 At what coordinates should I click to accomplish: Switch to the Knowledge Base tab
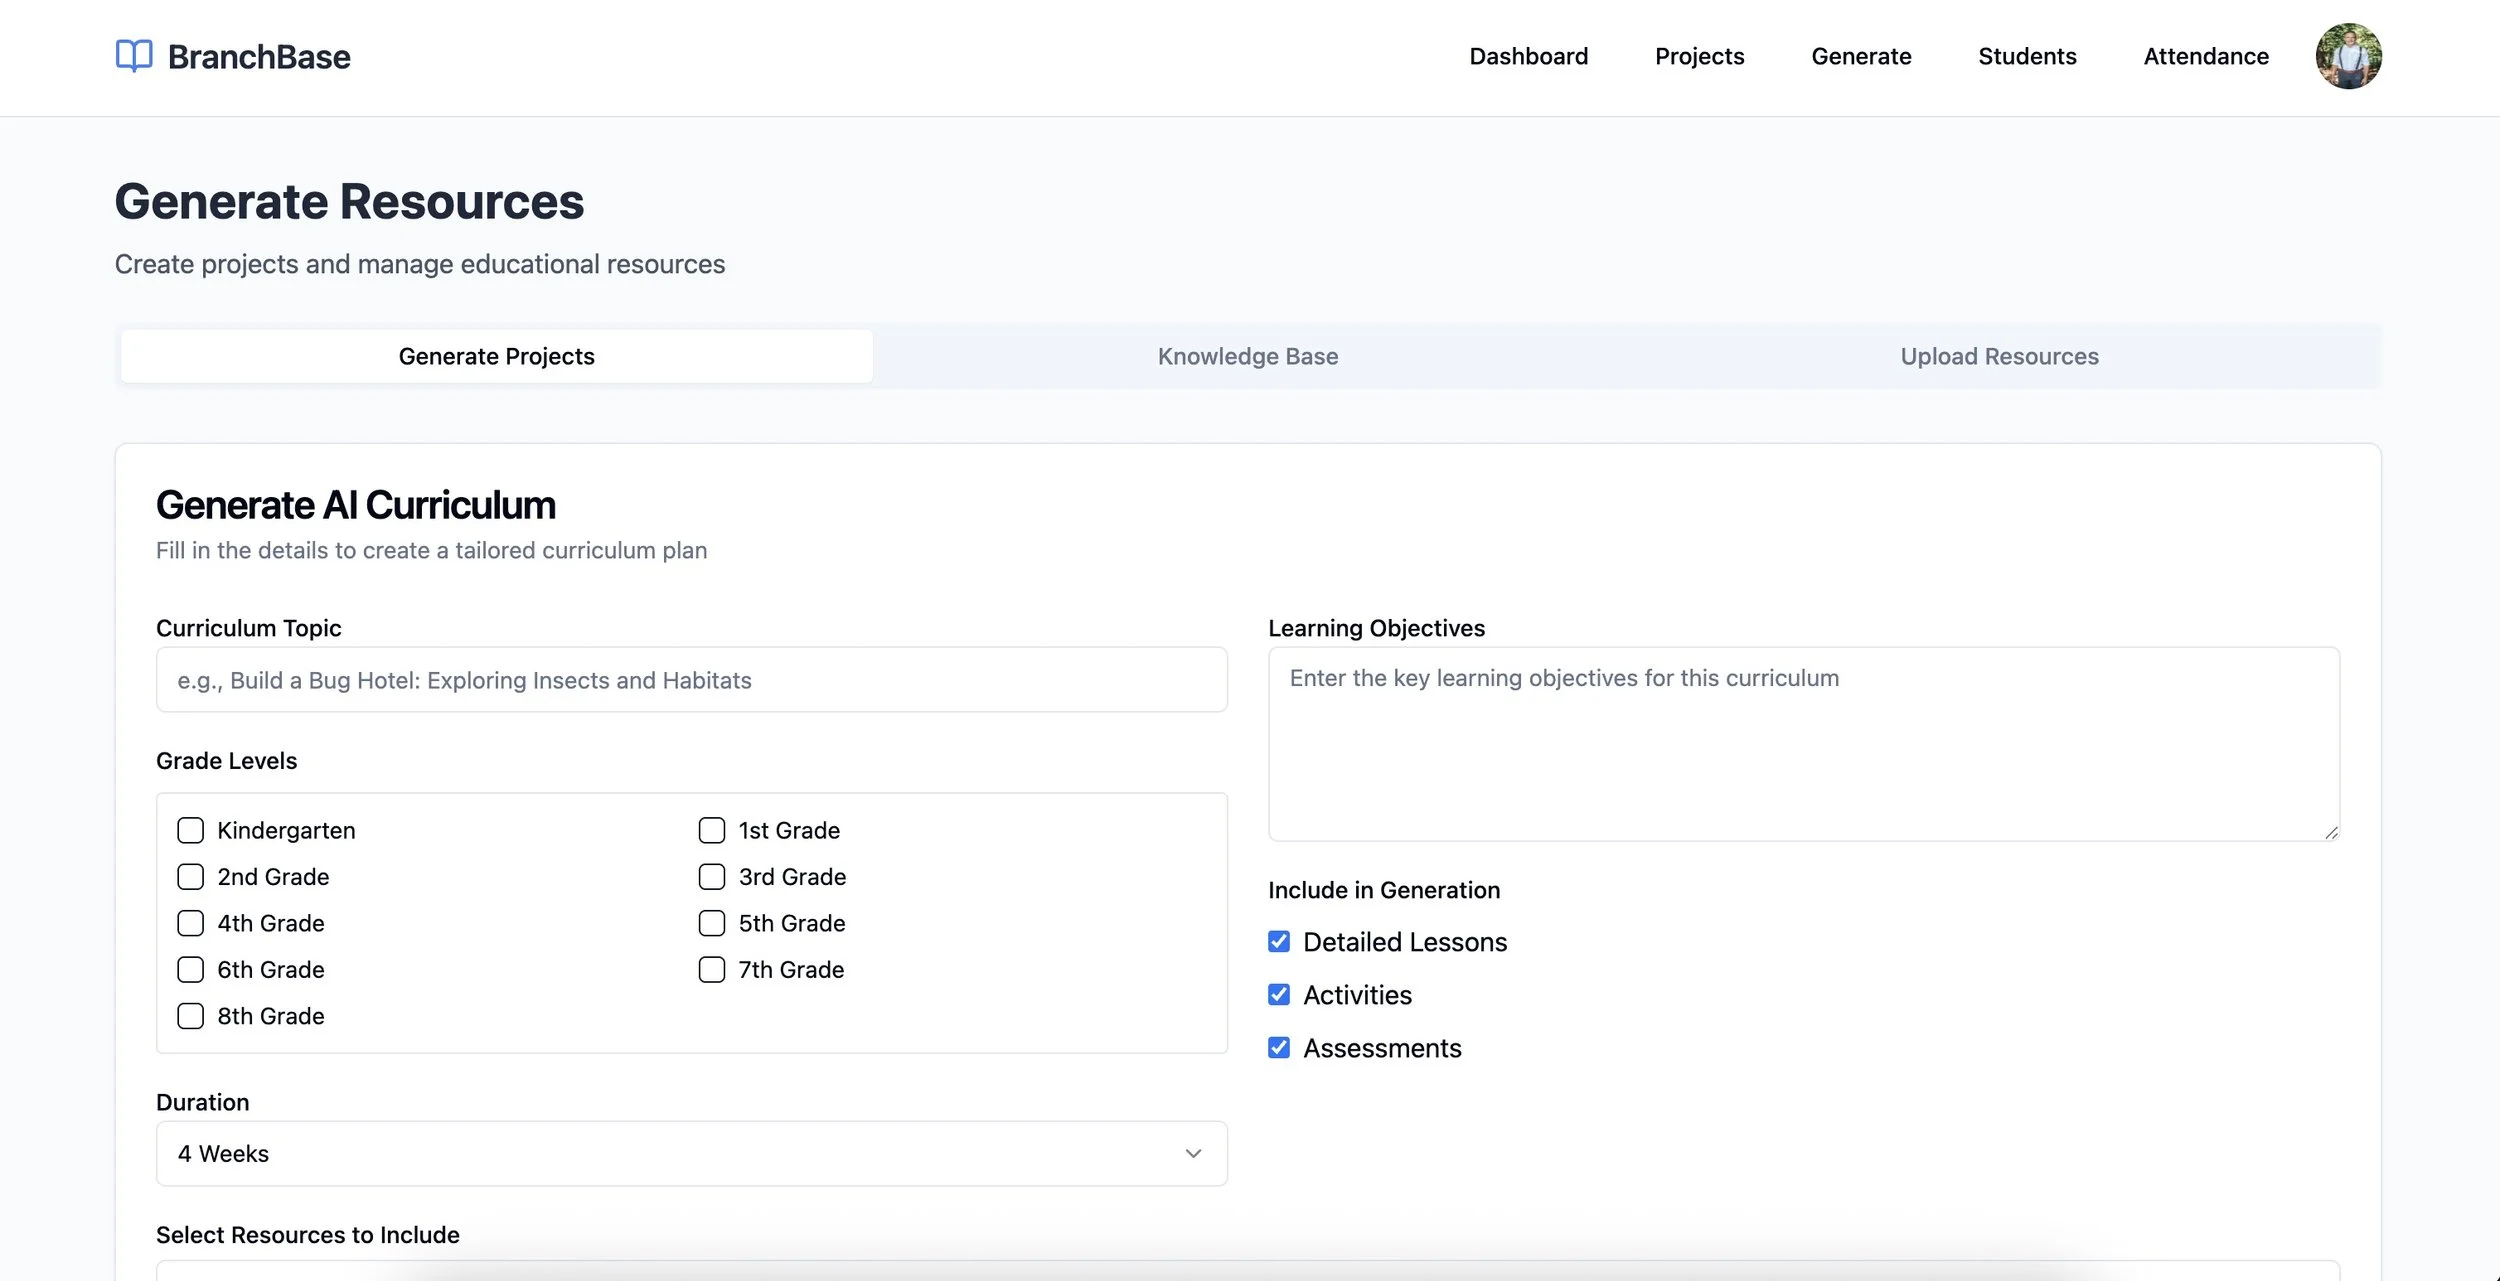(x=1247, y=356)
